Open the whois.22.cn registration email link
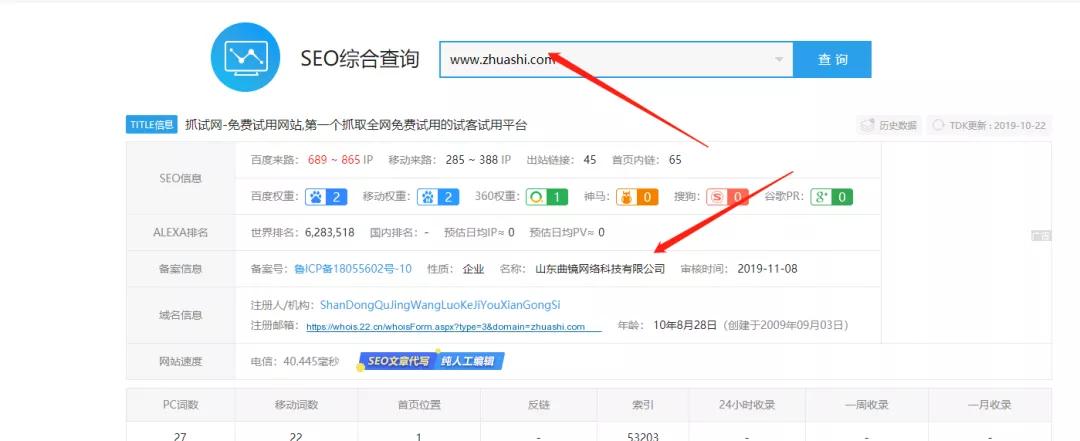This screenshot has height=441, width=1080. coord(446,327)
